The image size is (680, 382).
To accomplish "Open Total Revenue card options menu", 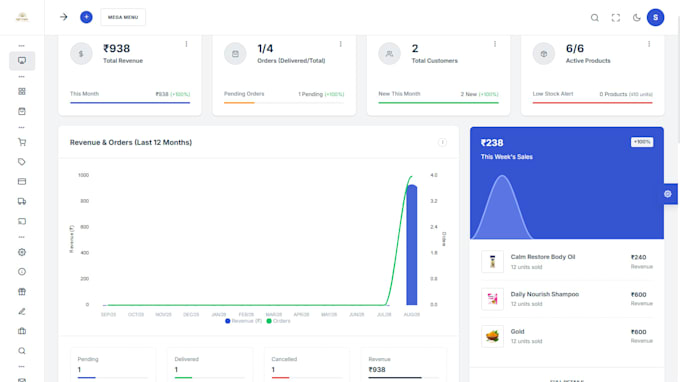I will (x=186, y=44).
